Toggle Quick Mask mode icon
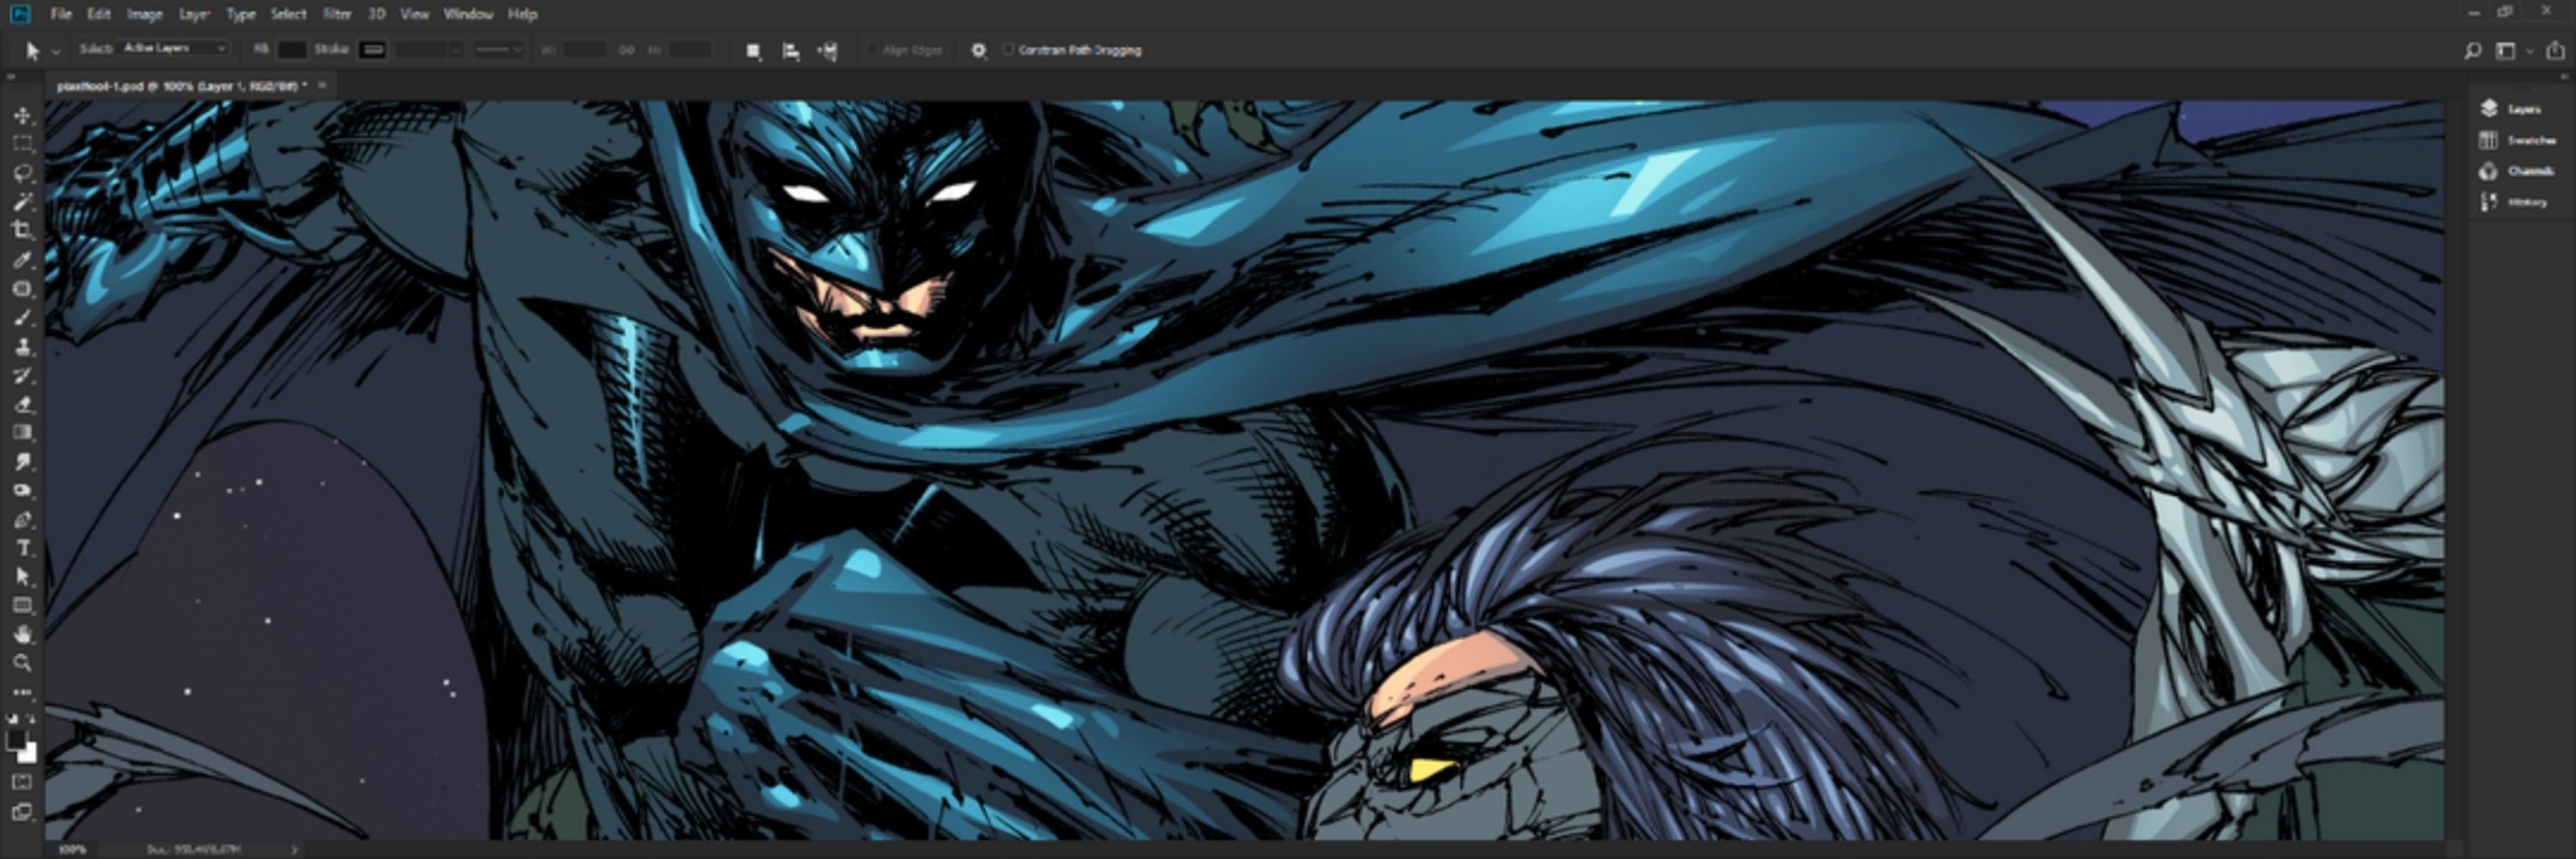The image size is (2576, 859). (x=22, y=782)
